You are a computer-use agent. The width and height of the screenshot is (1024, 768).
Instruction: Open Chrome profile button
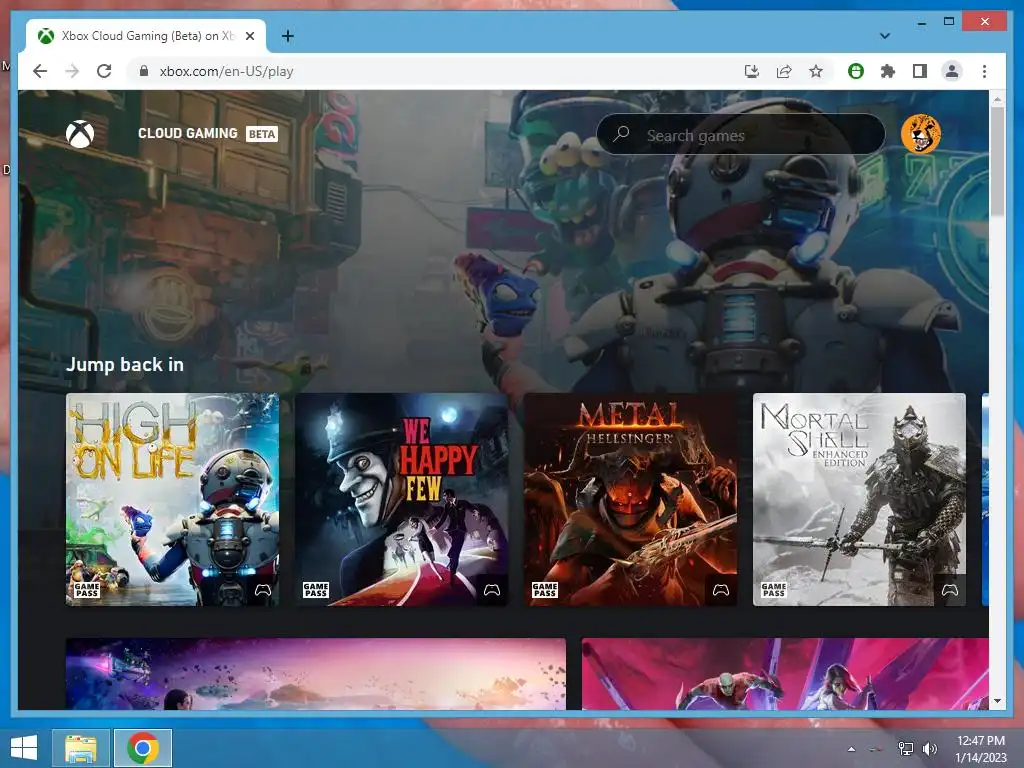pyautogui.click(x=952, y=71)
